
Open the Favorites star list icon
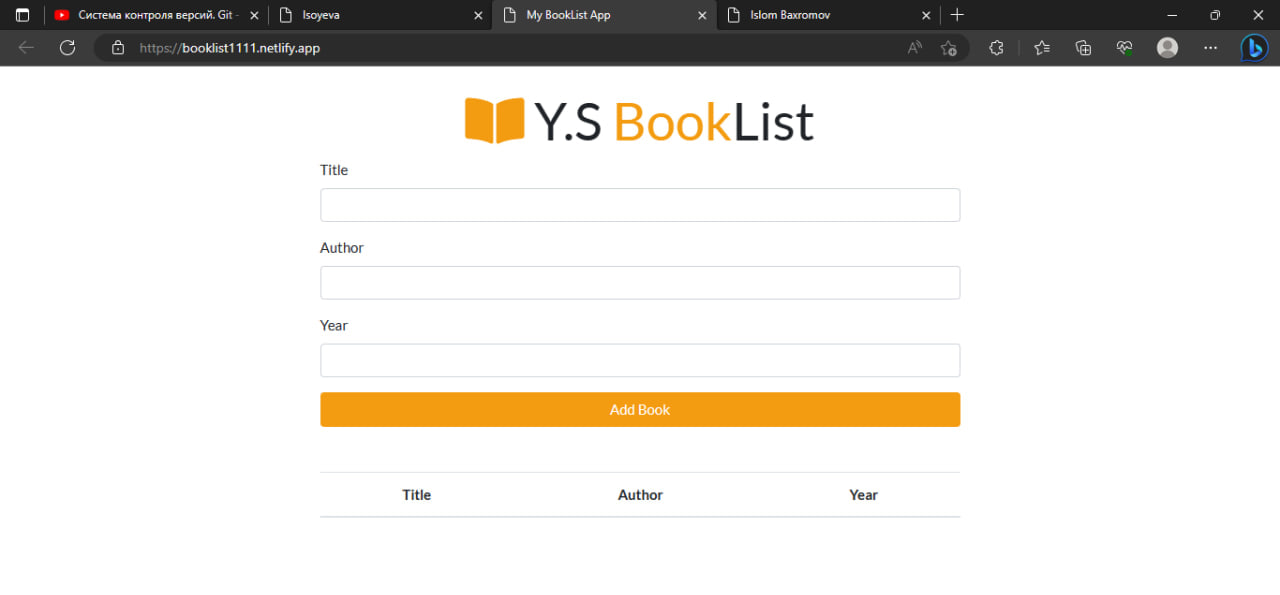tap(1042, 47)
